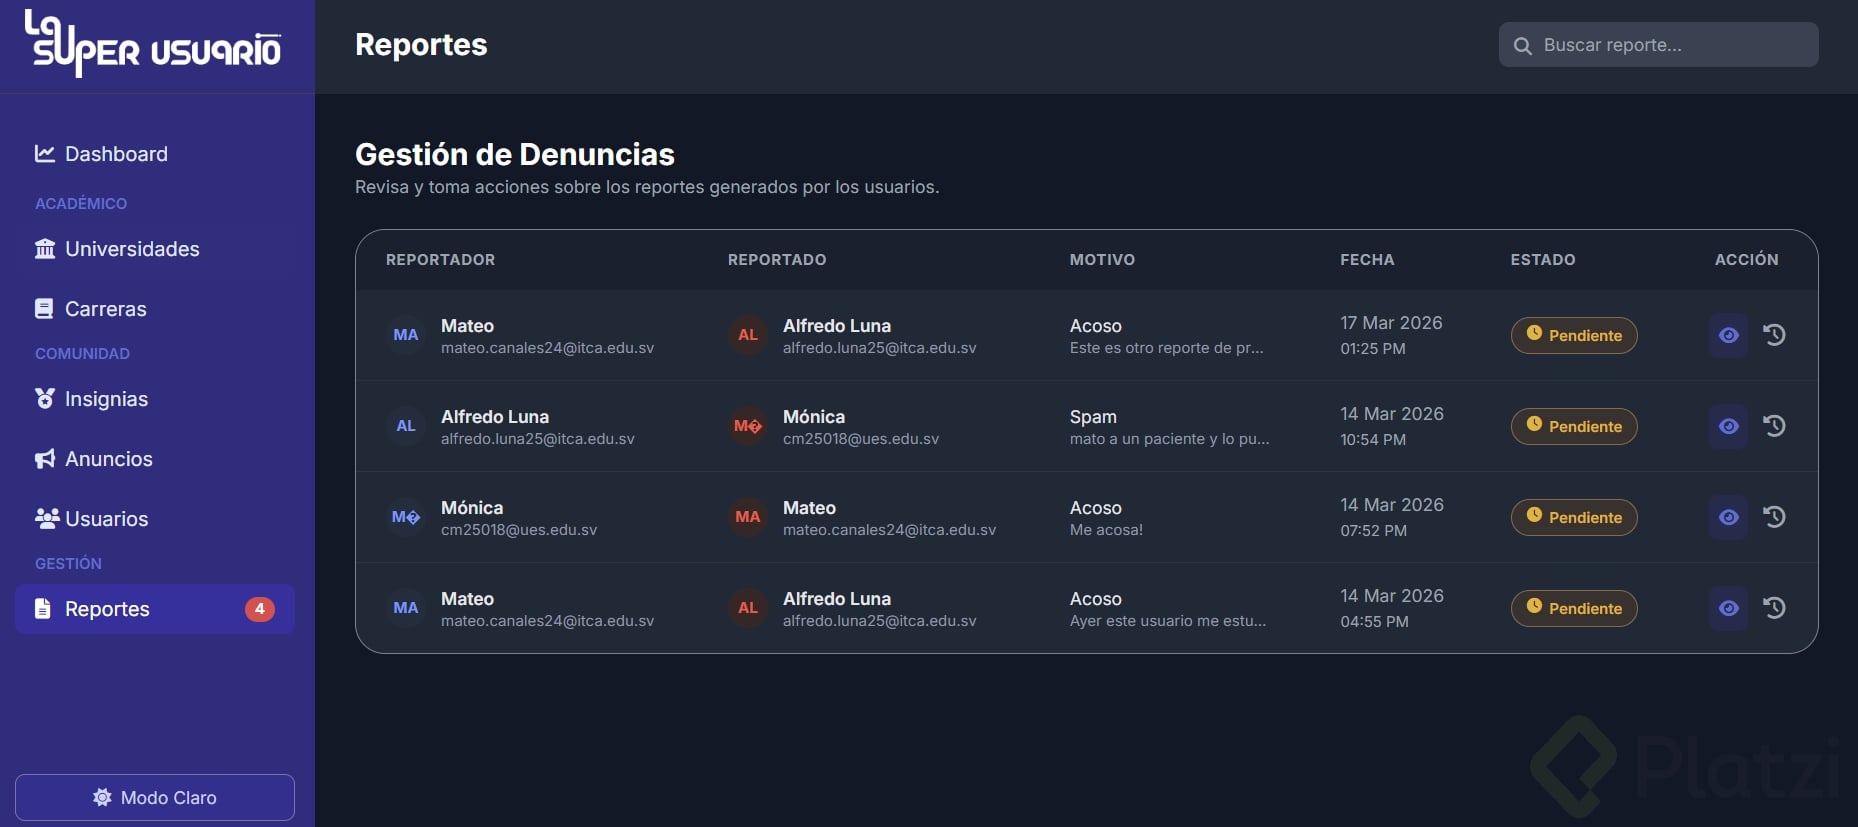Click Pendiente status of the 17 Mar report

(1573, 335)
